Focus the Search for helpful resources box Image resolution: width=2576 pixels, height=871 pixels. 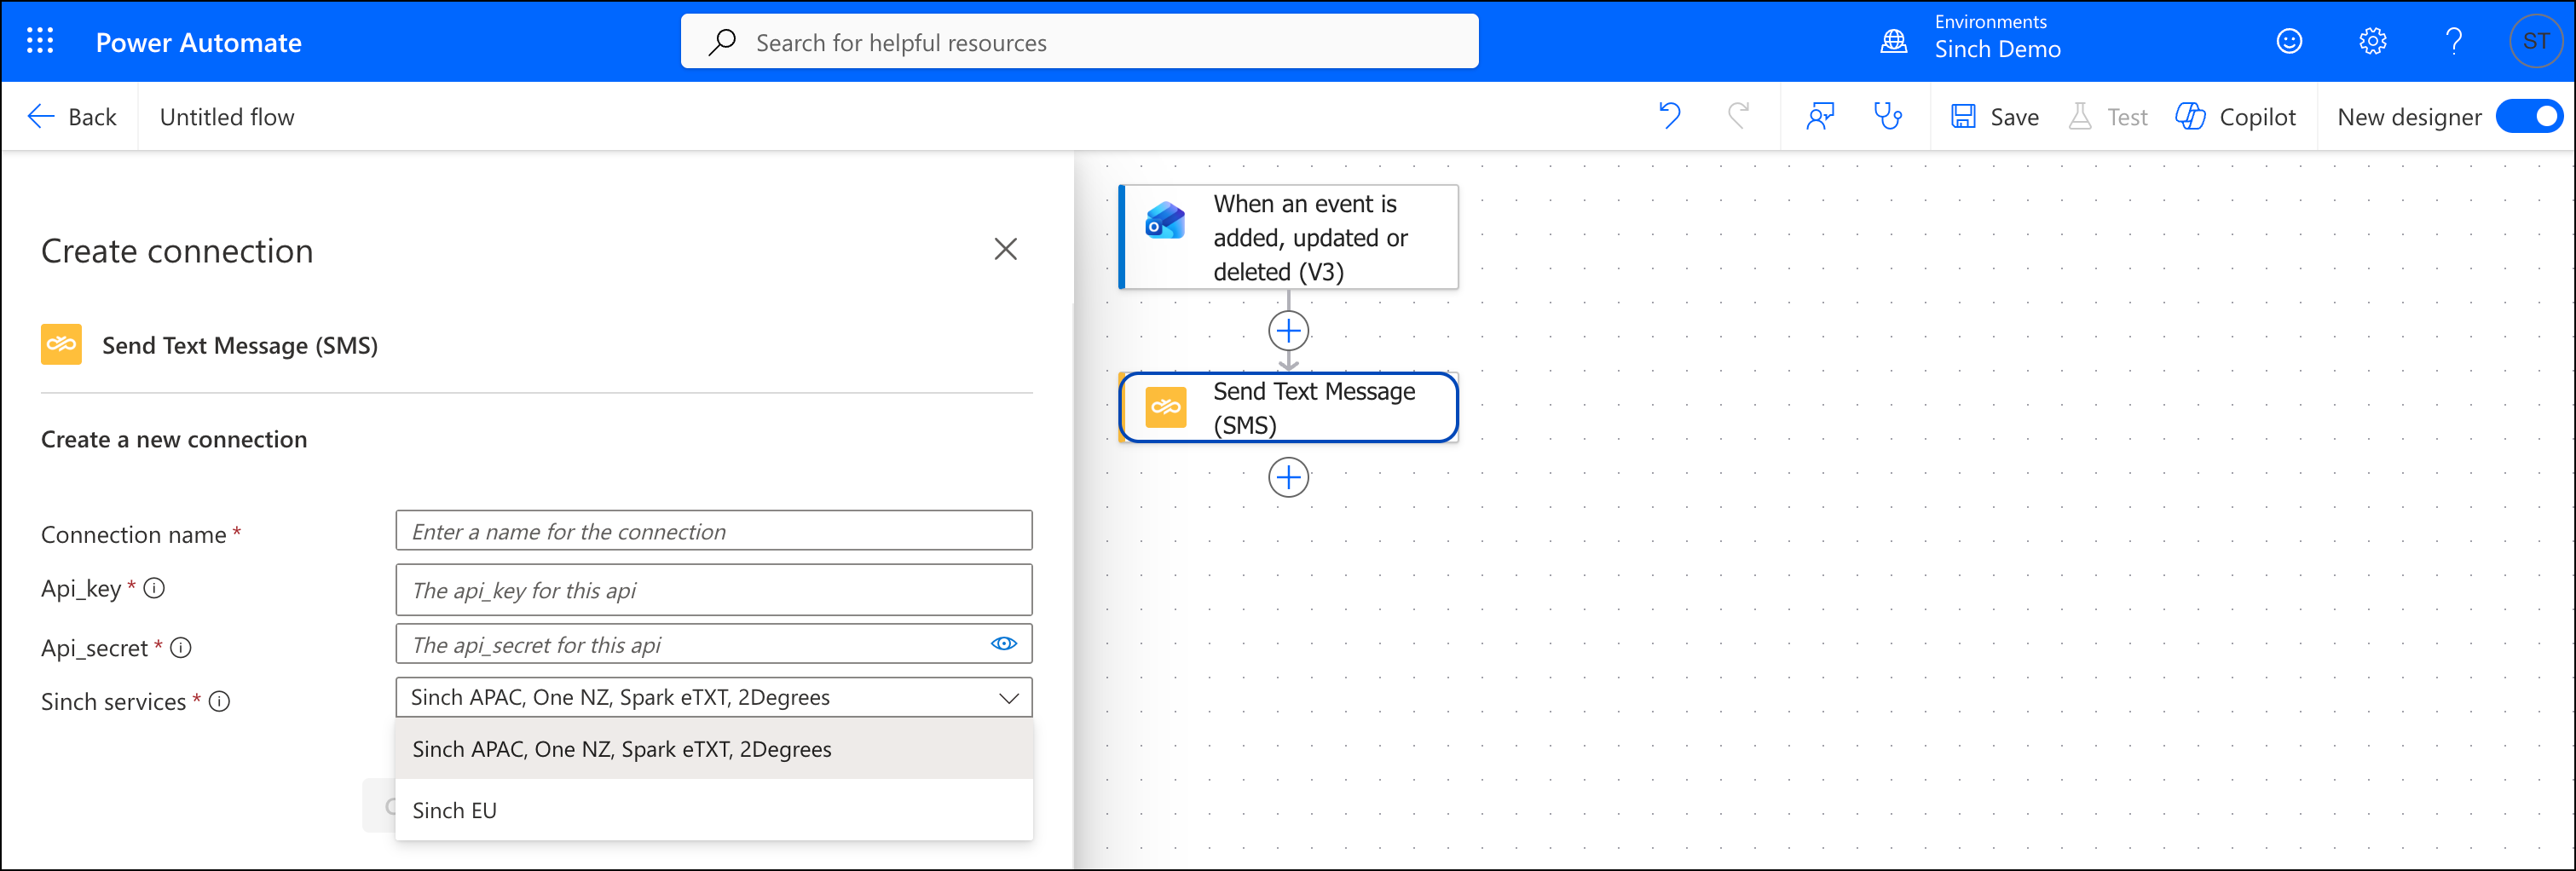(1079, 42)
